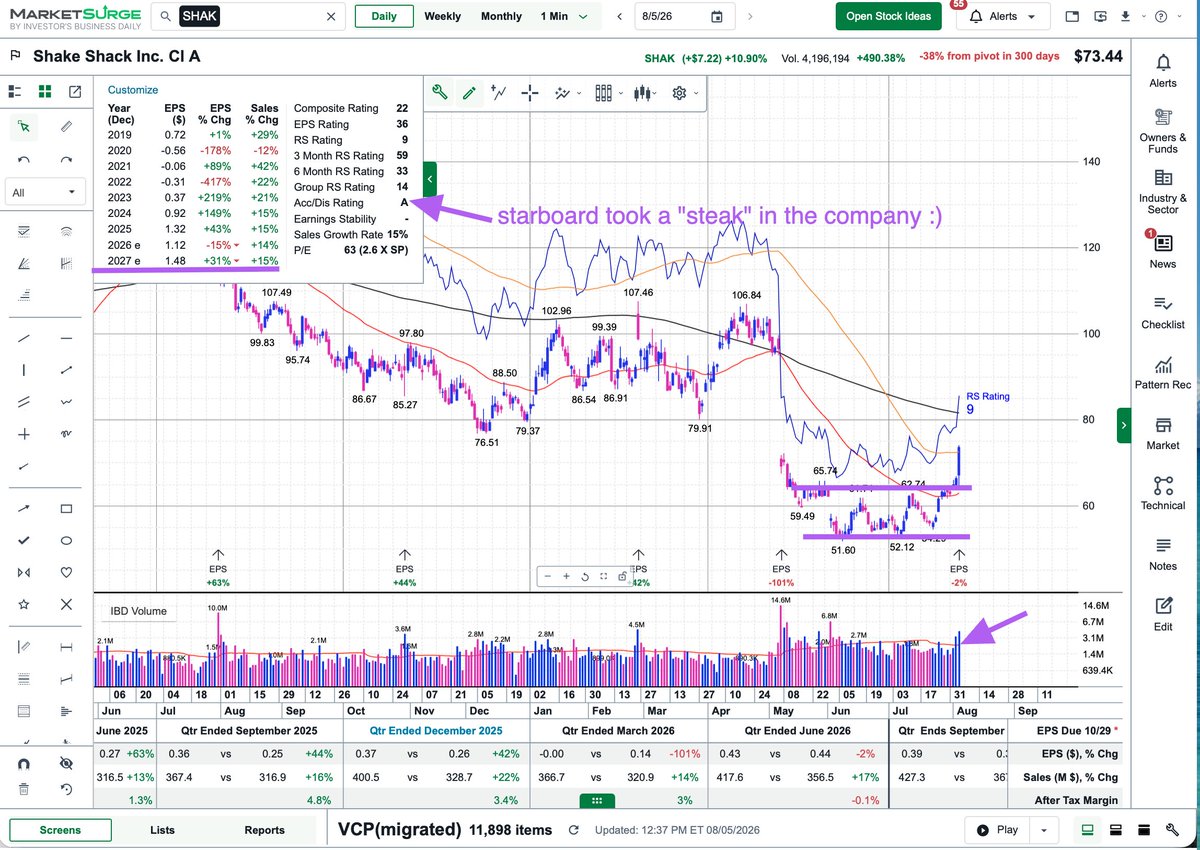Toggle the crosshair cursor in chart toolbar
The image size is (1200, 850).
(x=529, y=93)
